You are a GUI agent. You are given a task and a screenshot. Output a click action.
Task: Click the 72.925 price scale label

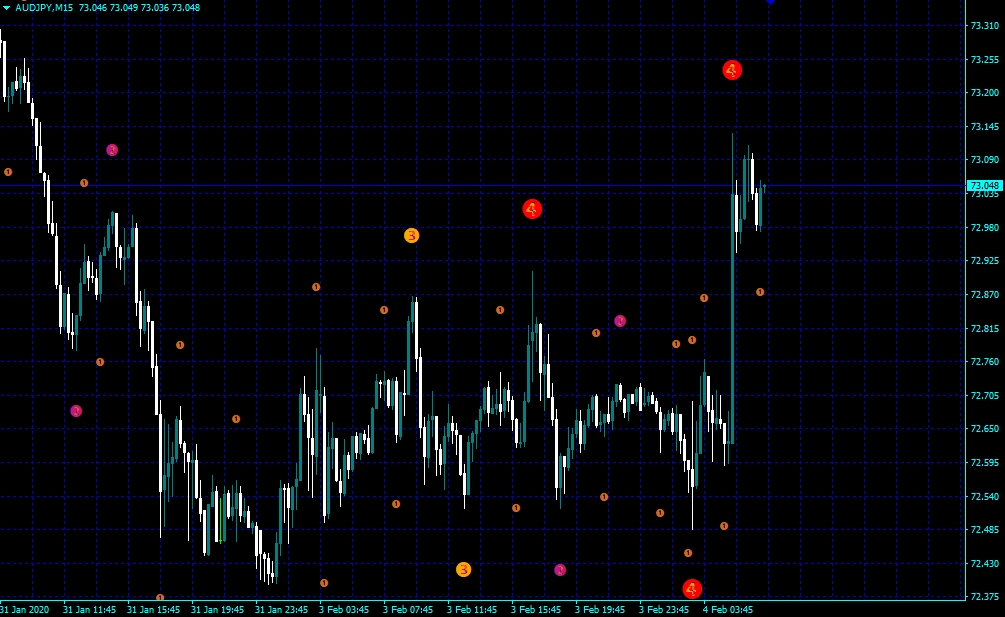point(984,261)
